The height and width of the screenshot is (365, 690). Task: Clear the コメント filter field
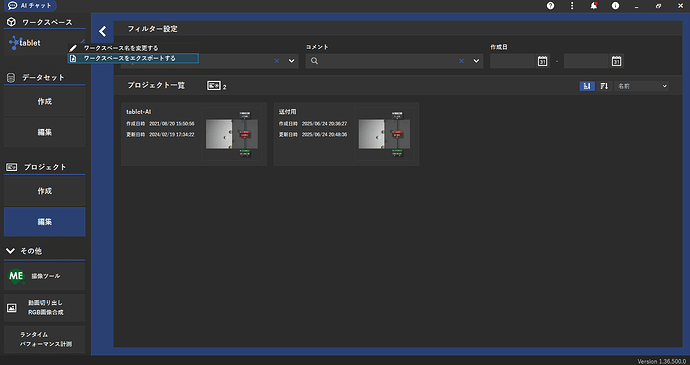(x=461, y=61)
